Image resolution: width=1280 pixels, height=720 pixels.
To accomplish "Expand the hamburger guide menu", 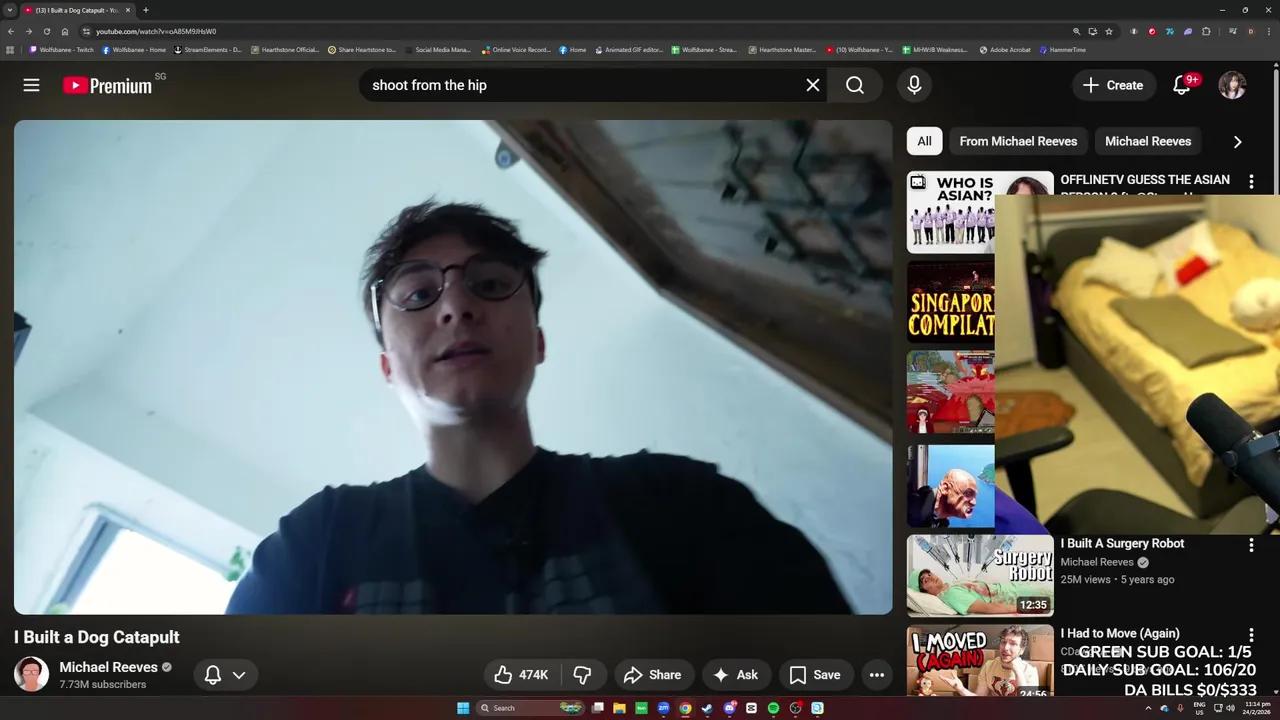I will [x=31, y=85].
